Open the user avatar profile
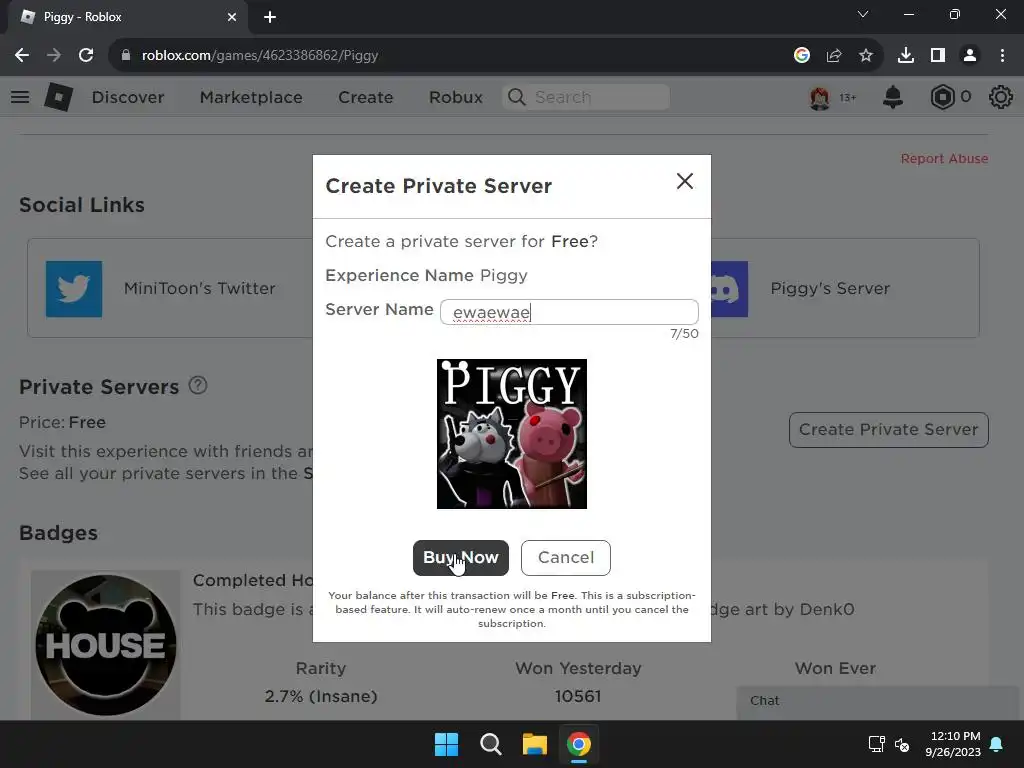The image size is (1024, 768). (820, 97)
